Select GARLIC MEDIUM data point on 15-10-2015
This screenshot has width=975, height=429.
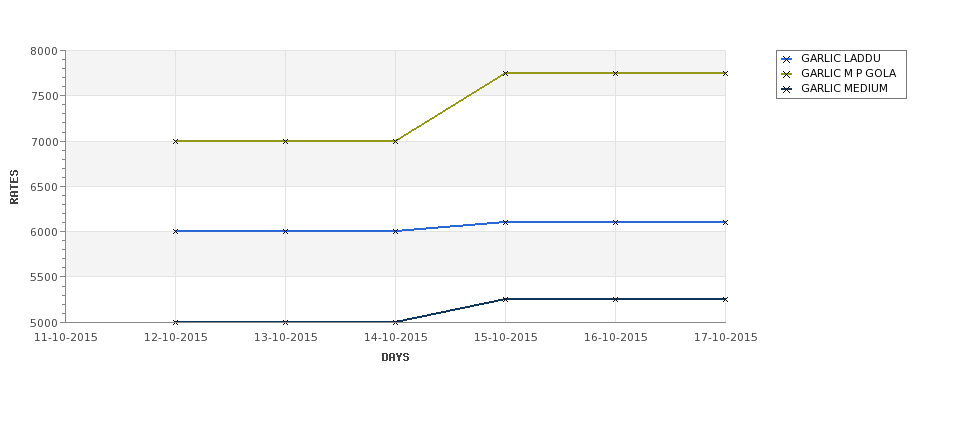point(506,299)
